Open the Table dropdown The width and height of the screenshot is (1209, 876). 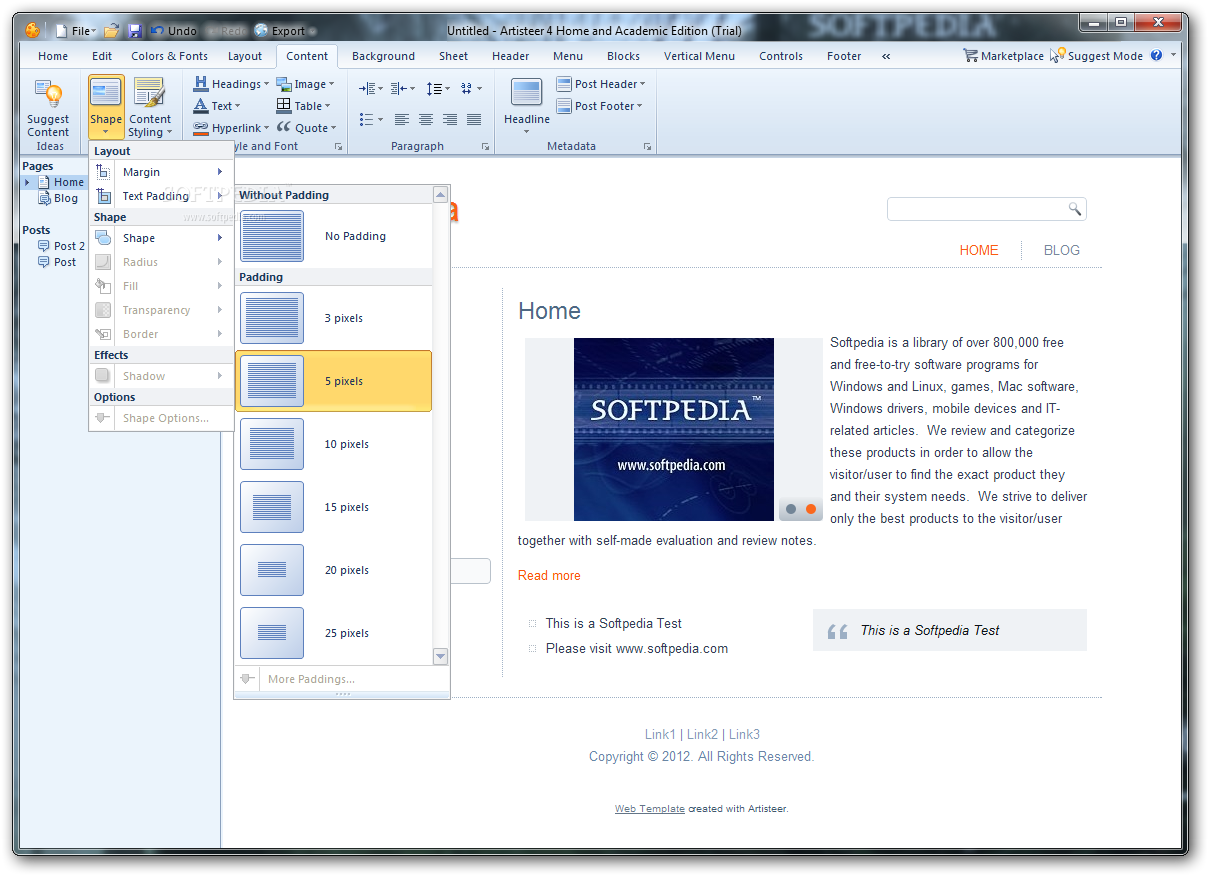303,106
